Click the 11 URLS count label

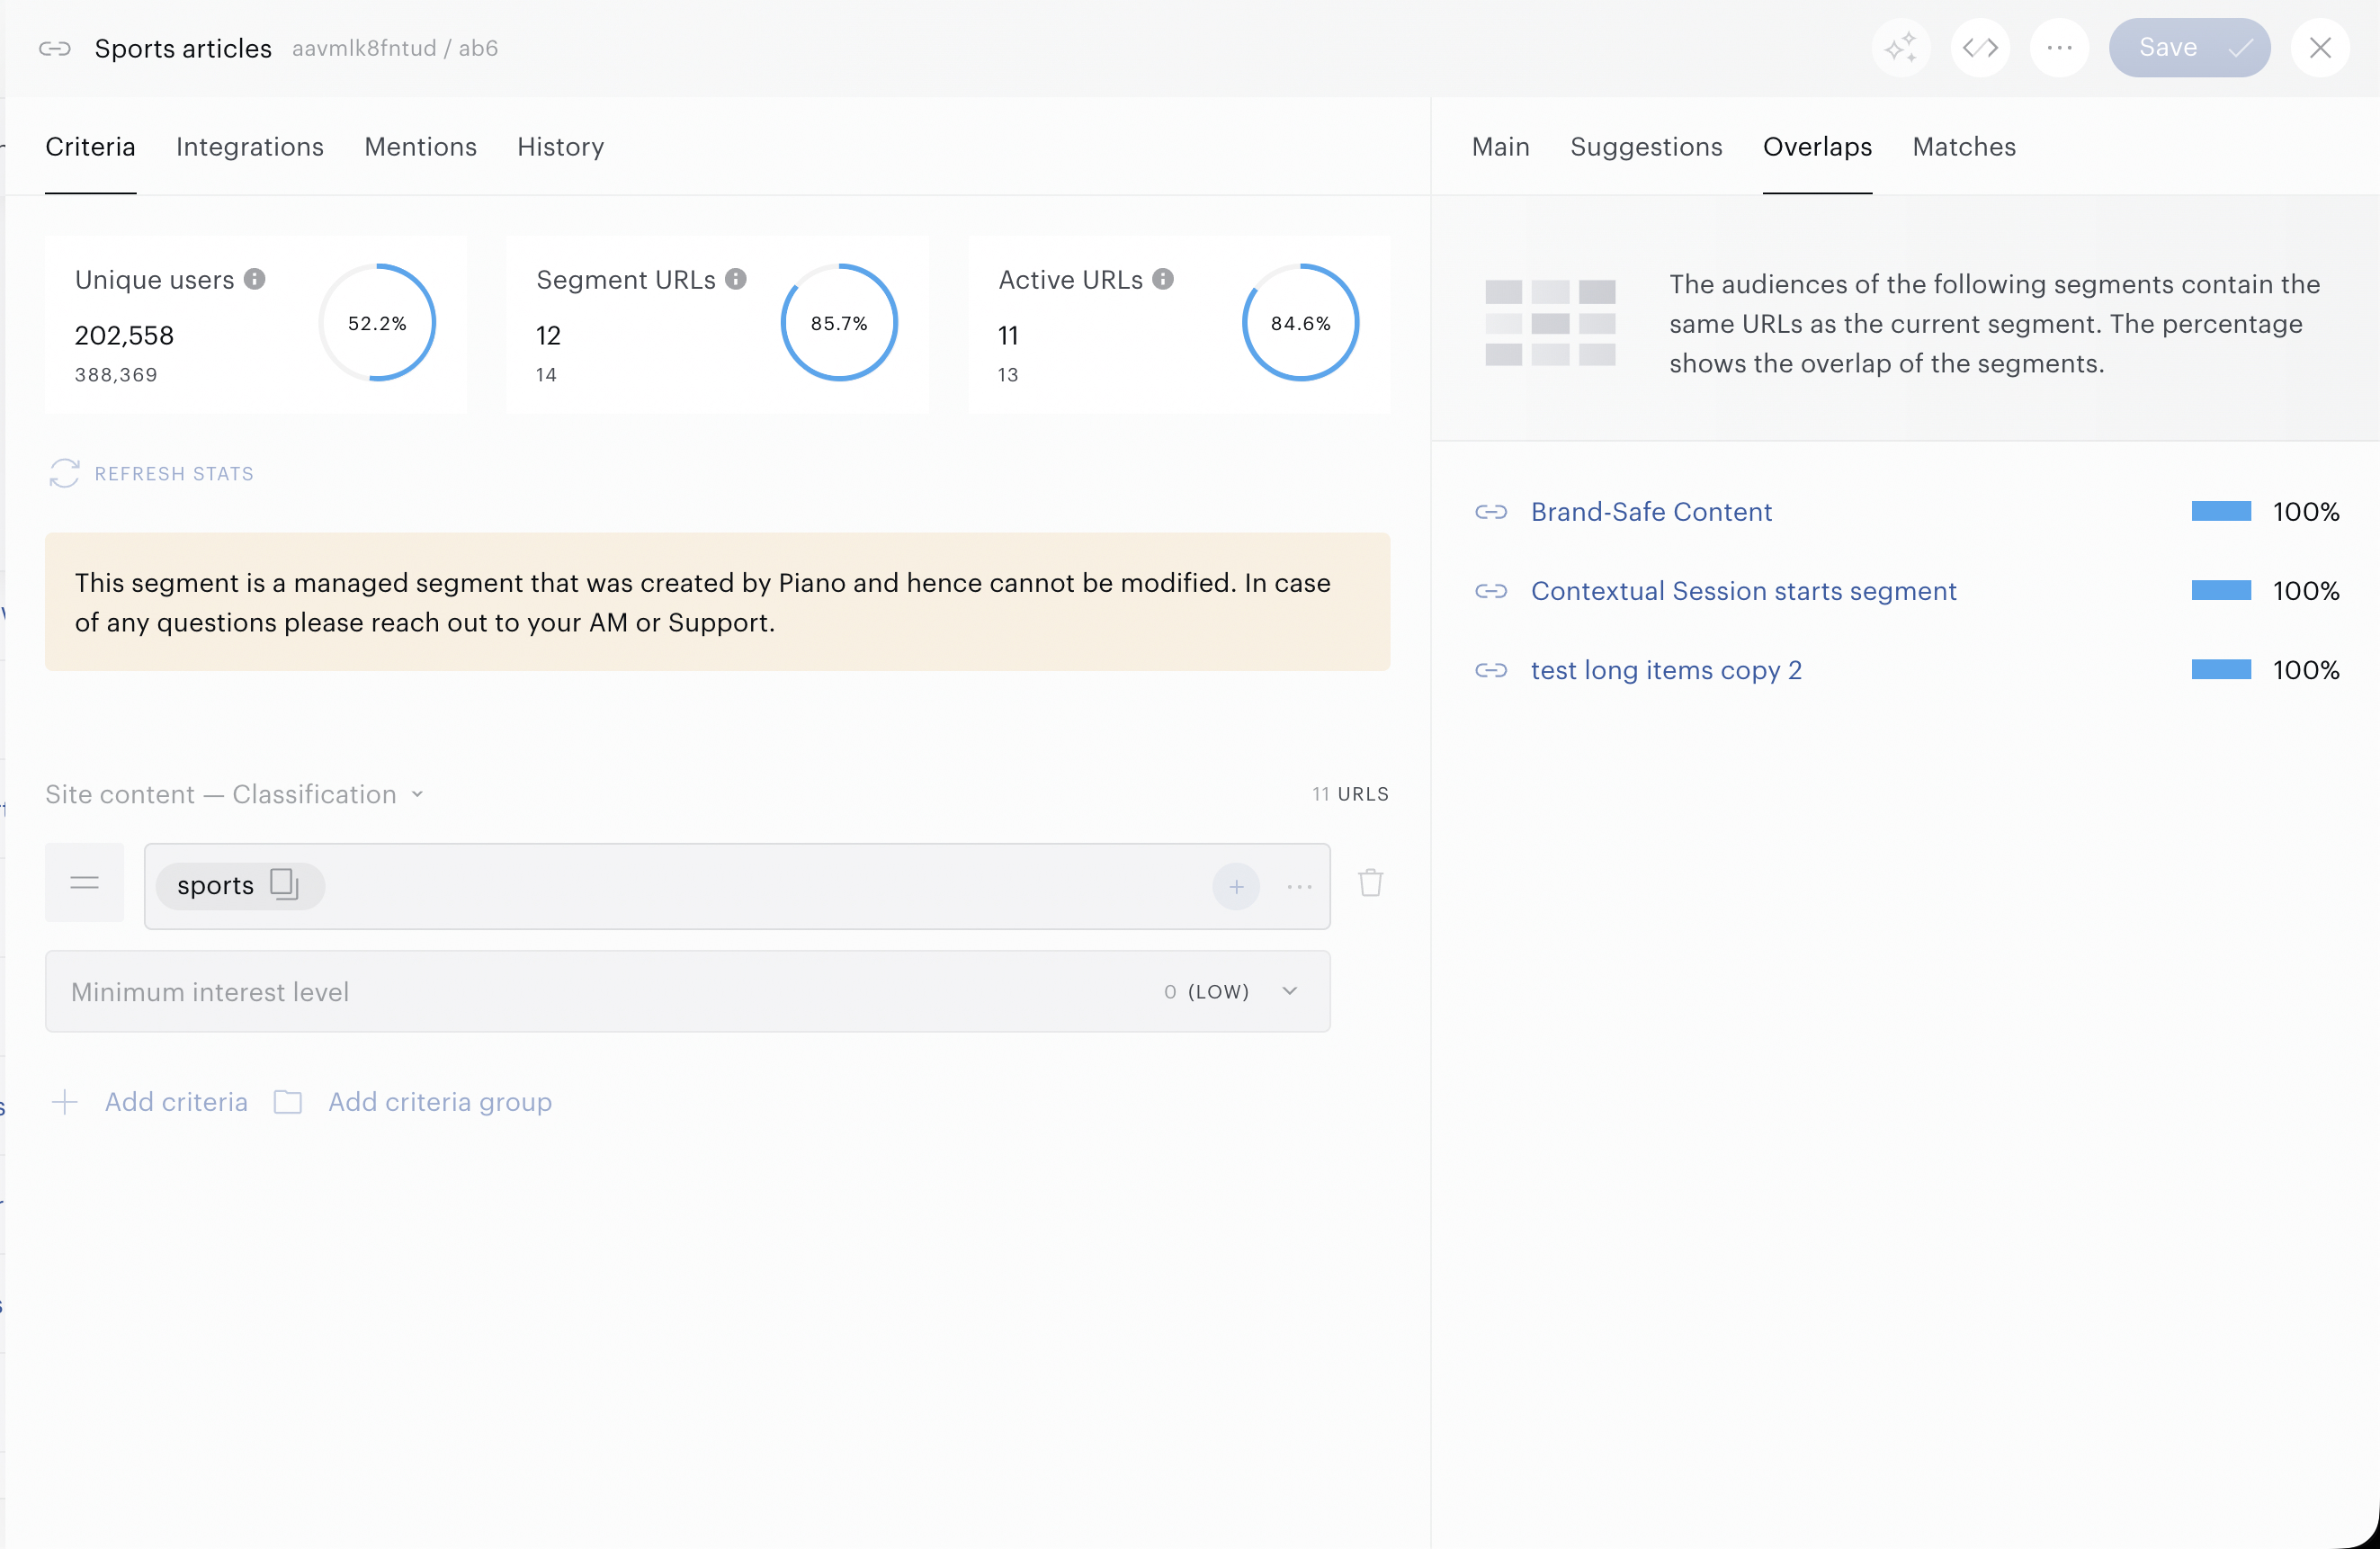click(x=1350, y=794)
